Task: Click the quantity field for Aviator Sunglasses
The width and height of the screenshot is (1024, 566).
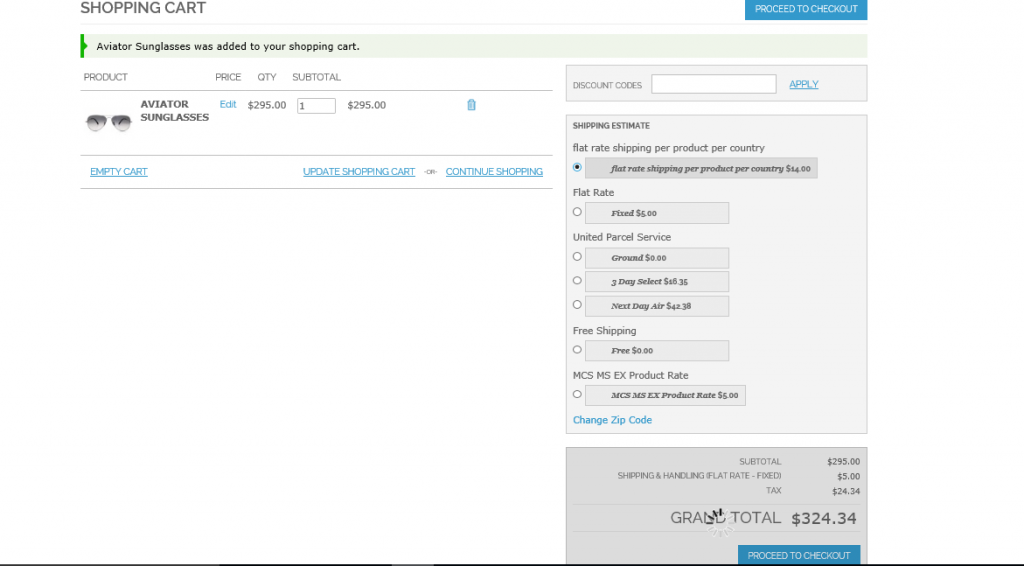Action: (x=316, y=106)
